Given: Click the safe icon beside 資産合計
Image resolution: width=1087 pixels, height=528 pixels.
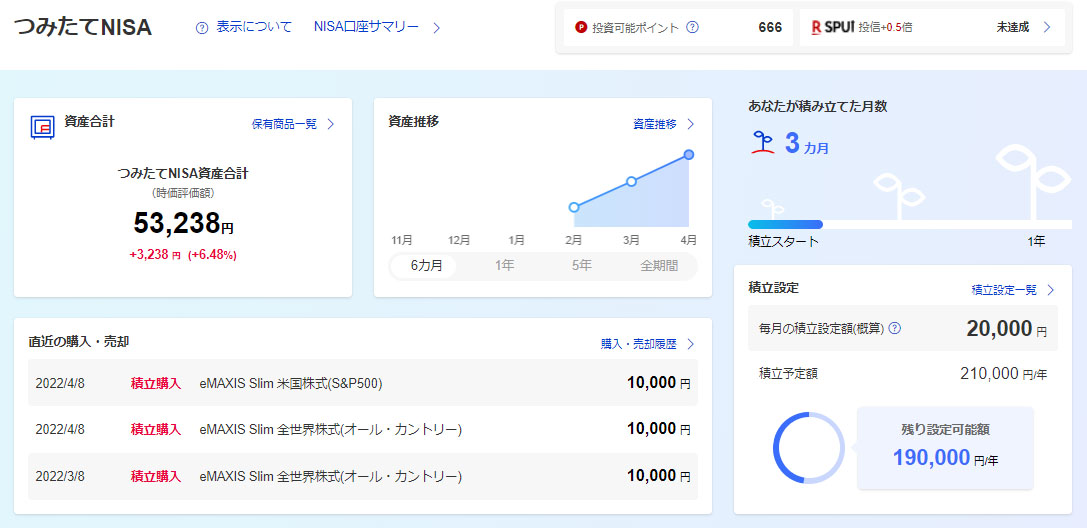Looking at the screenshot, I should tap(42, 126).
